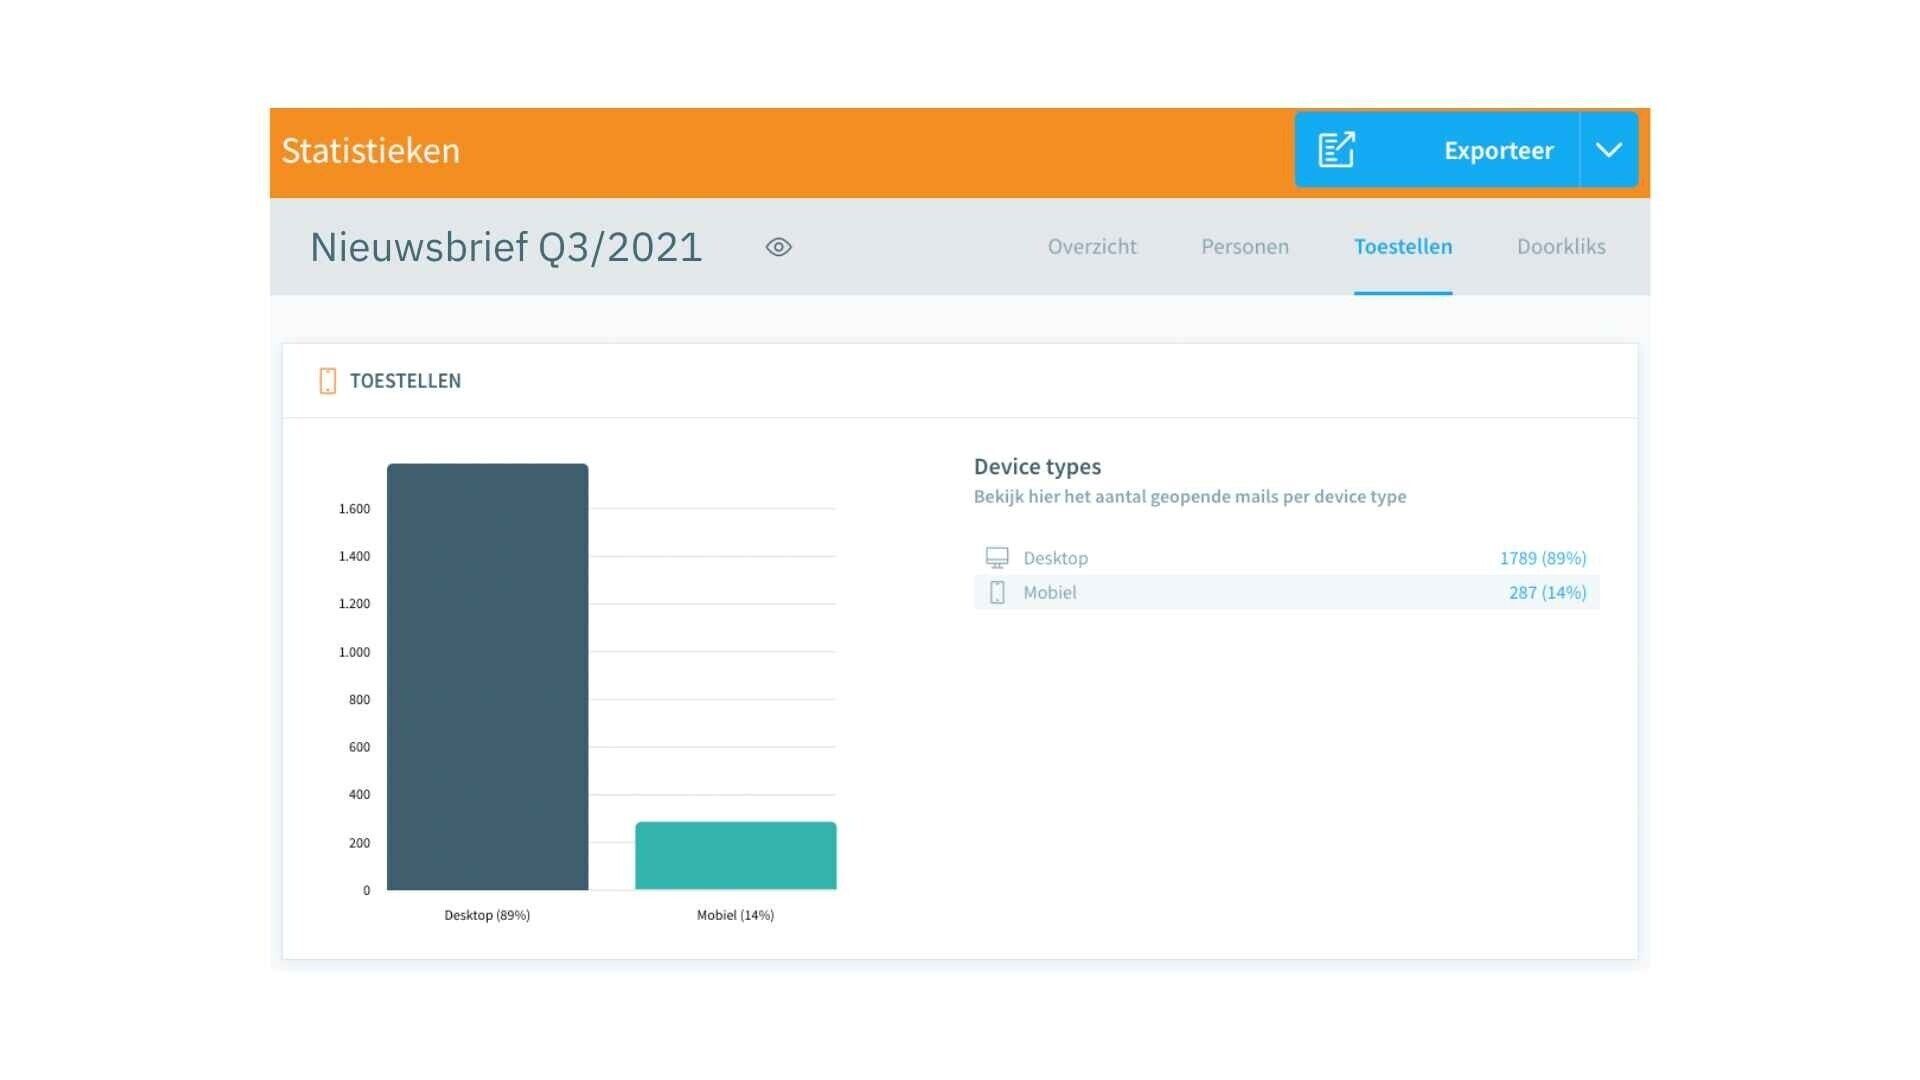
Task: Switch to the Overzicht tab
Action: pos(1091,247)
